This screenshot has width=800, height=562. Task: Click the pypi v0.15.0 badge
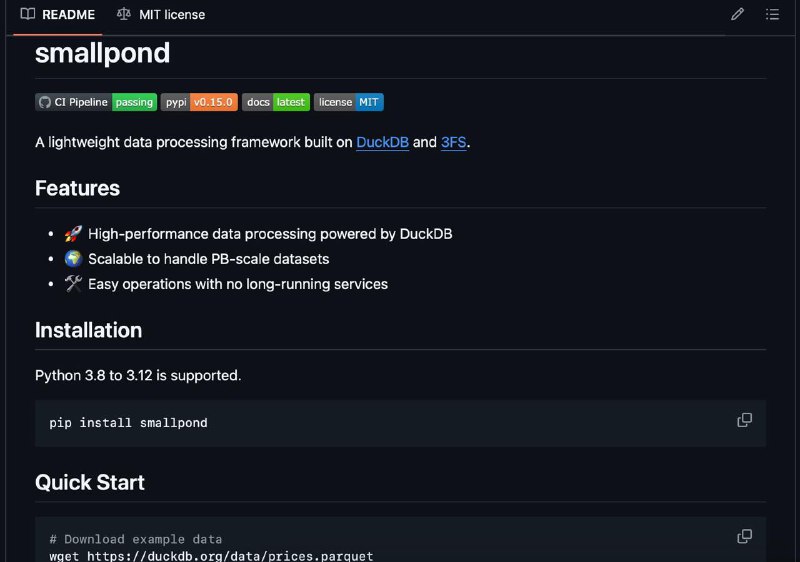pyautogui.click(x=199, y=102)
